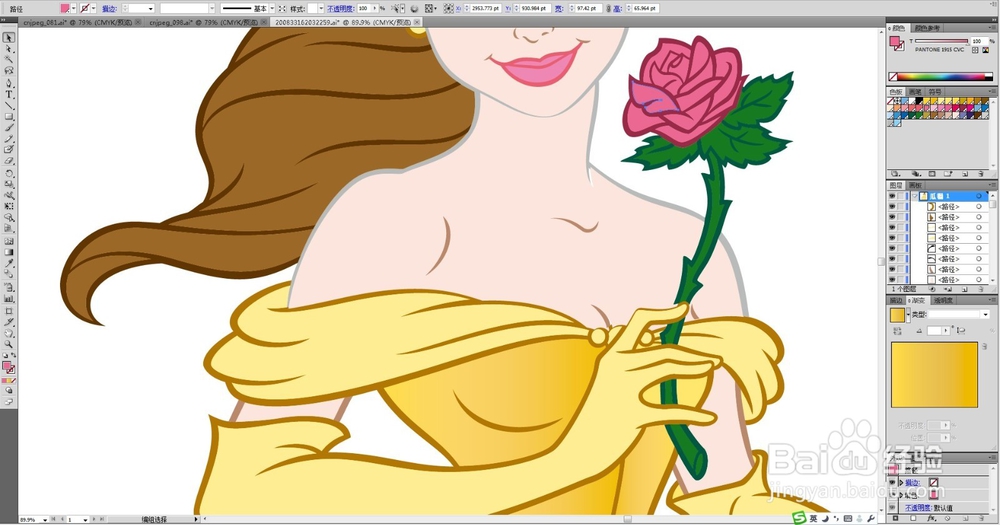Expand 描边 row in appearance panel
Viewport: 1000px width, 525px height.
(901, 483)
